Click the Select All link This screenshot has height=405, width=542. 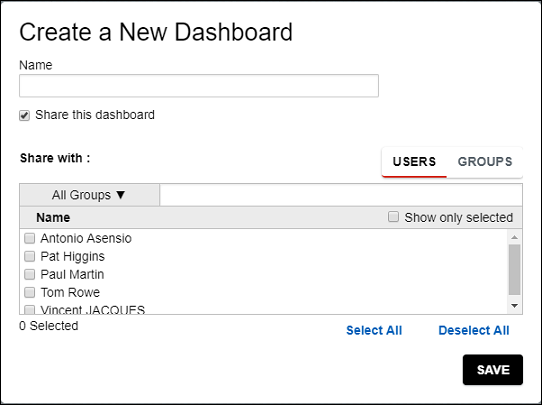[x=374, y=330]
